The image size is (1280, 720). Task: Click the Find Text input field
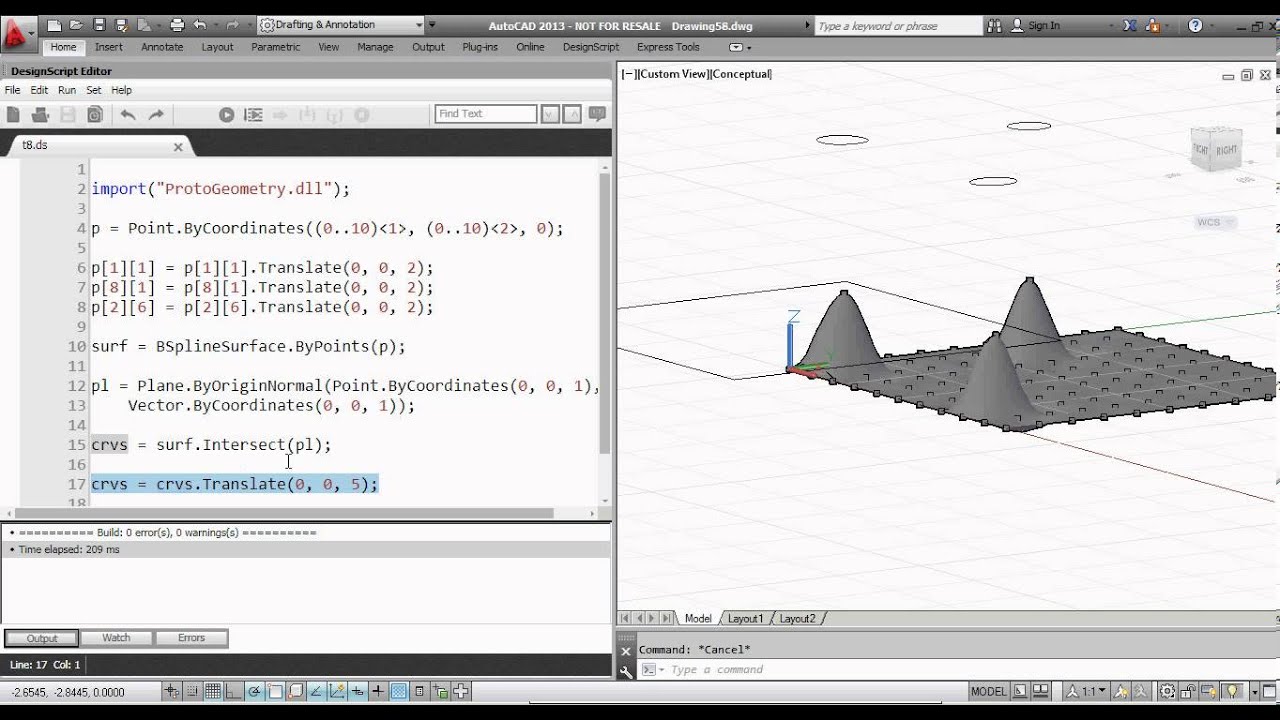[486, 114]
